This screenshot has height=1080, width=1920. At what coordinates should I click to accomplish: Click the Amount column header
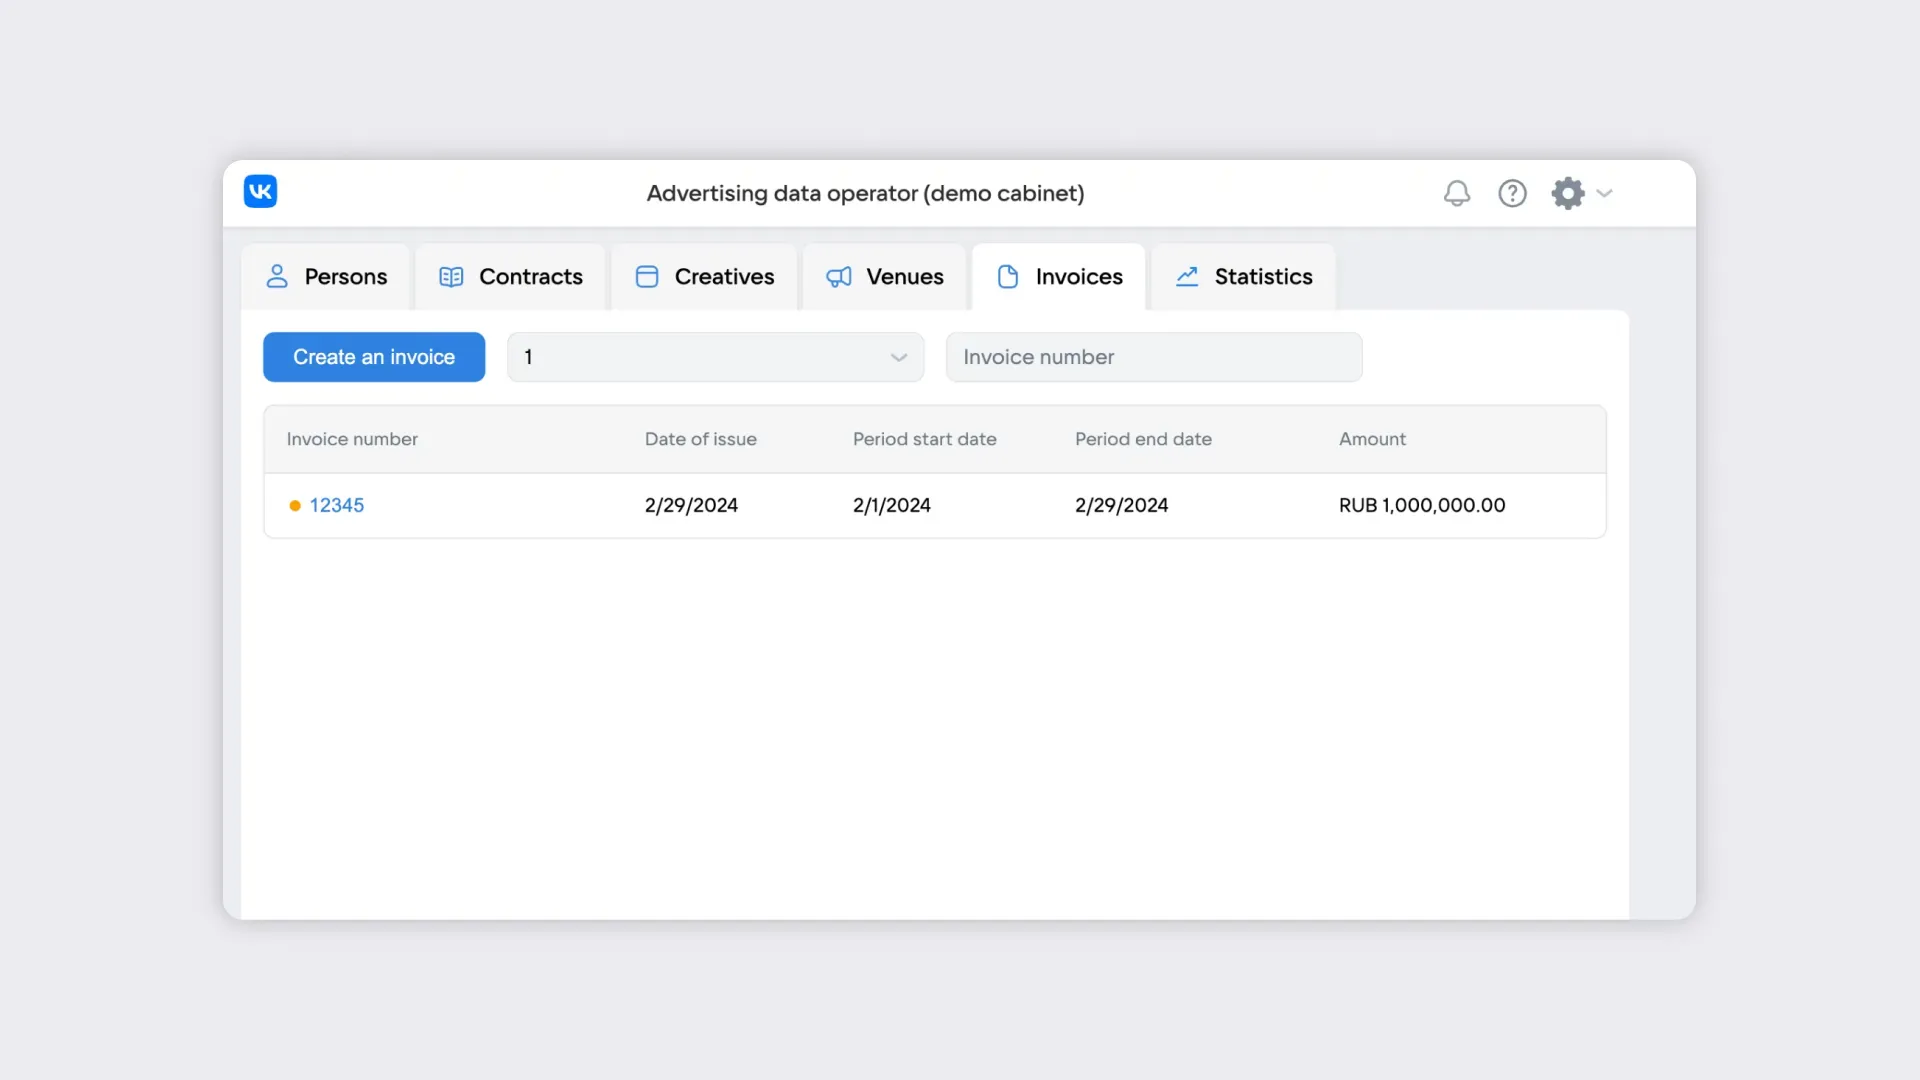[x=1372, y=439]
